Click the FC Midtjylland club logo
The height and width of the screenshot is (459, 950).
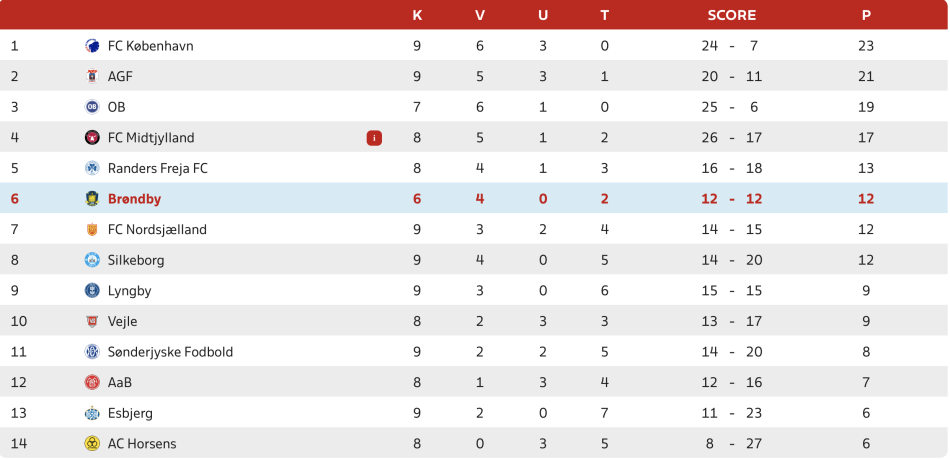pyautogui.click(x=92, y=138)
